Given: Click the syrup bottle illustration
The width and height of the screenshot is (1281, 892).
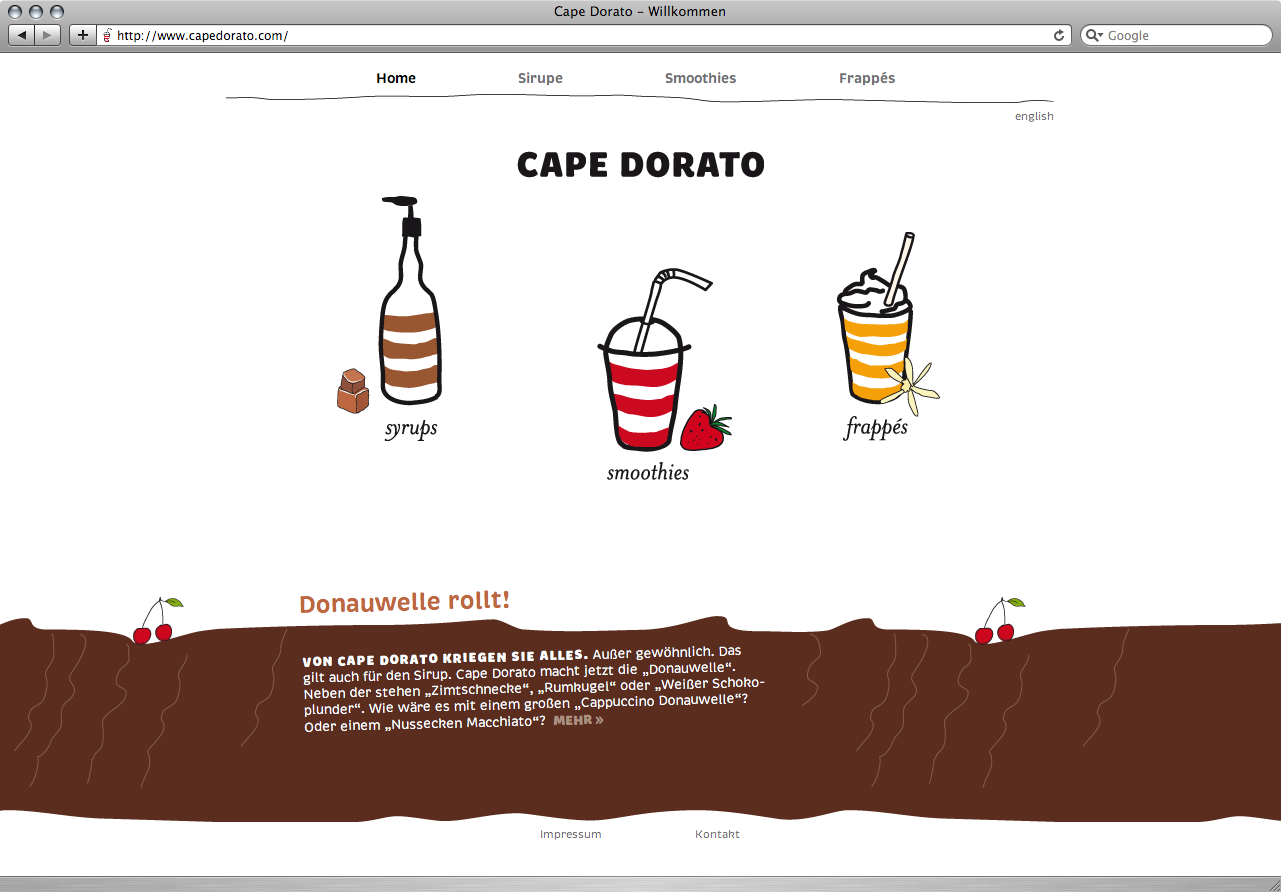Looking at the screenshot, I should [x=409, y=300].
